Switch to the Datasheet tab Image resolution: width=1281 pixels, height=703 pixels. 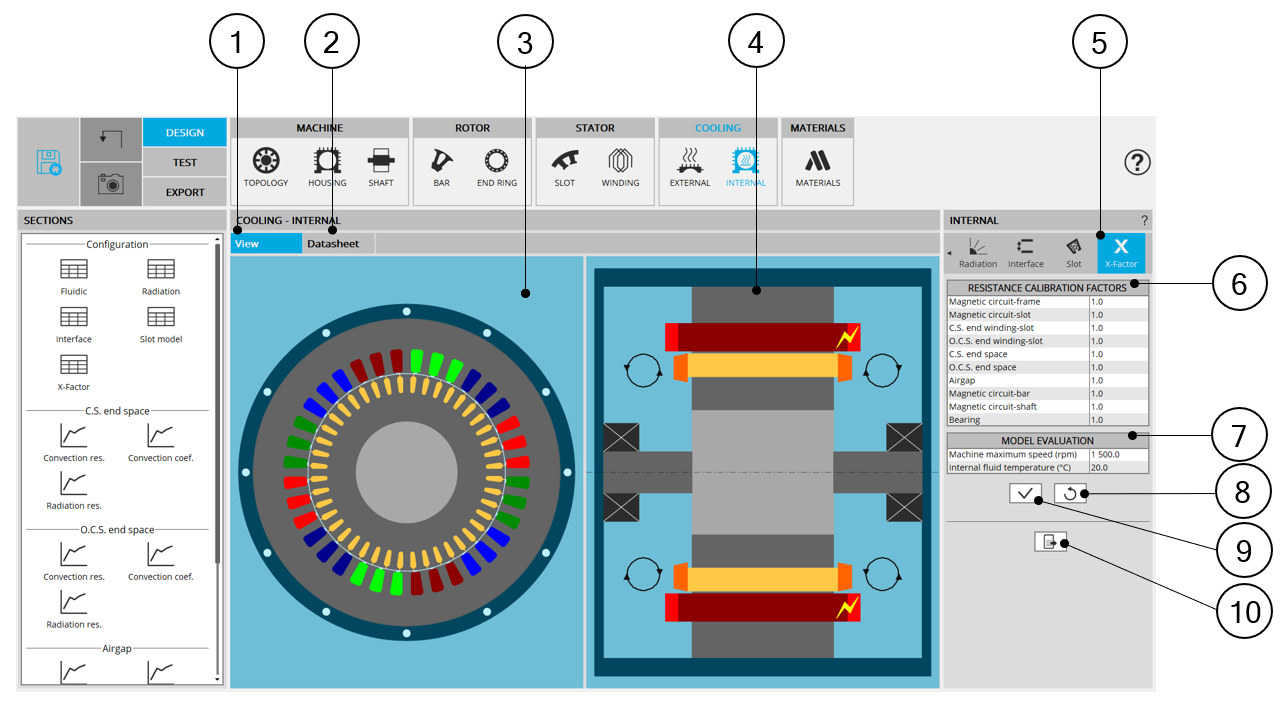(333, 244)
